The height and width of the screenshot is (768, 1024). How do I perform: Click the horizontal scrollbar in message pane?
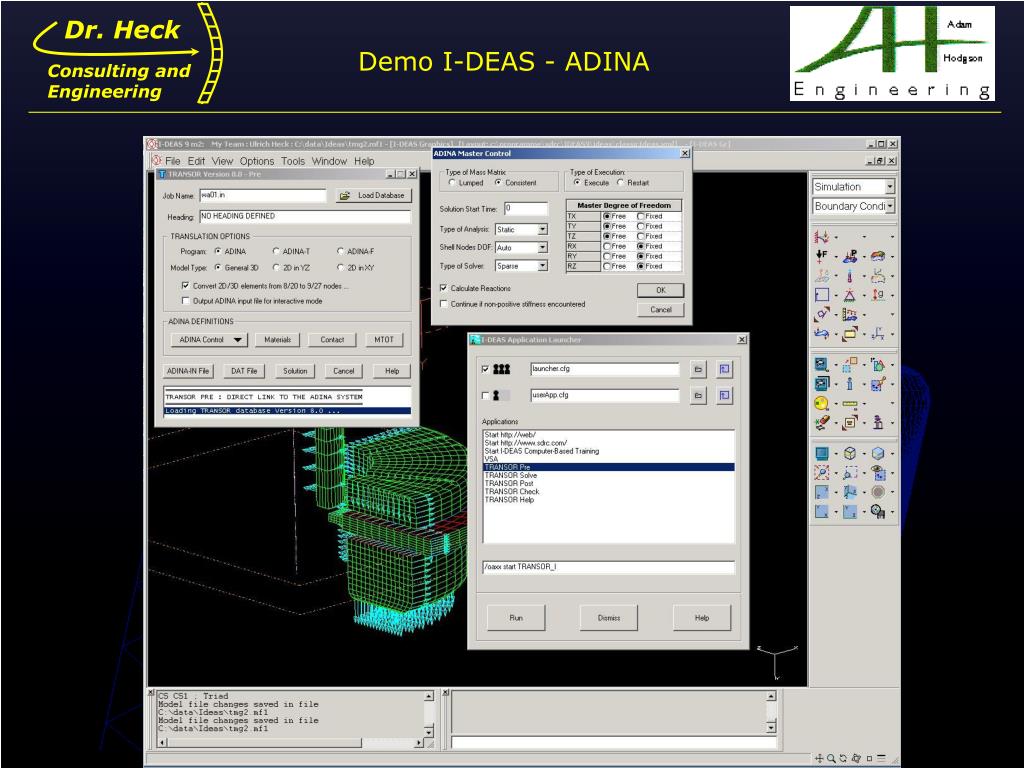[291, 743]
